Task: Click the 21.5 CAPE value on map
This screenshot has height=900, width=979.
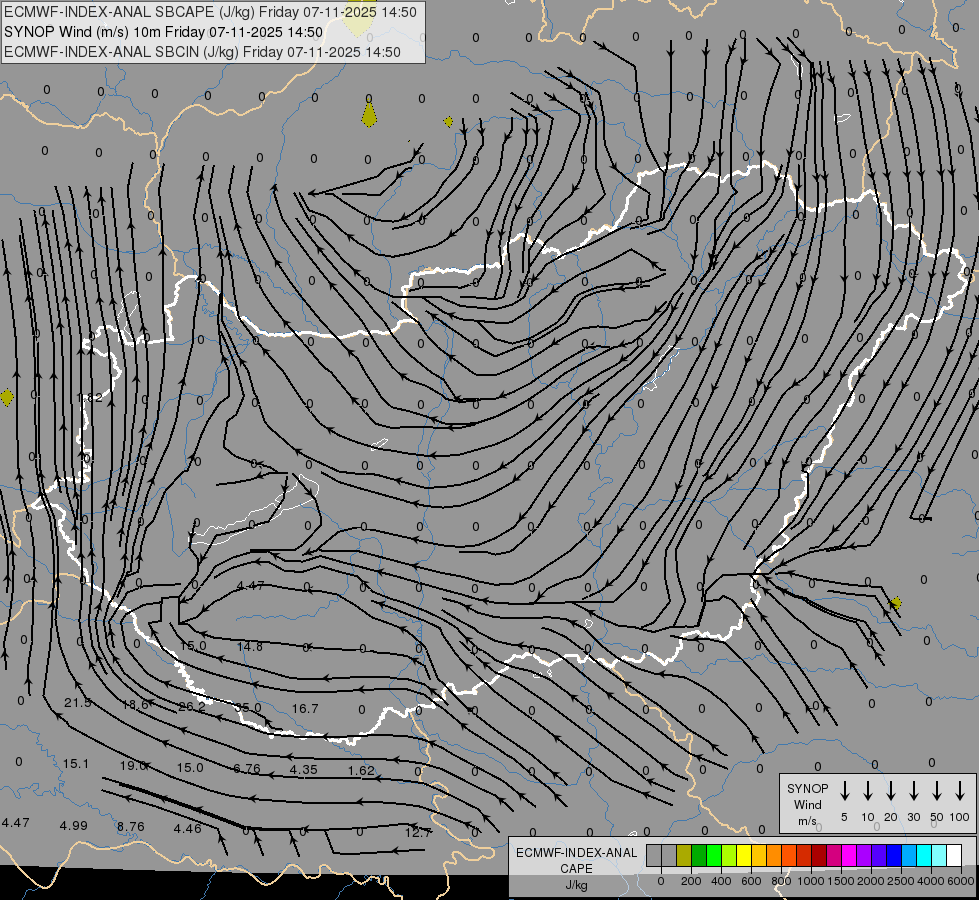Action: click(77, 703)
